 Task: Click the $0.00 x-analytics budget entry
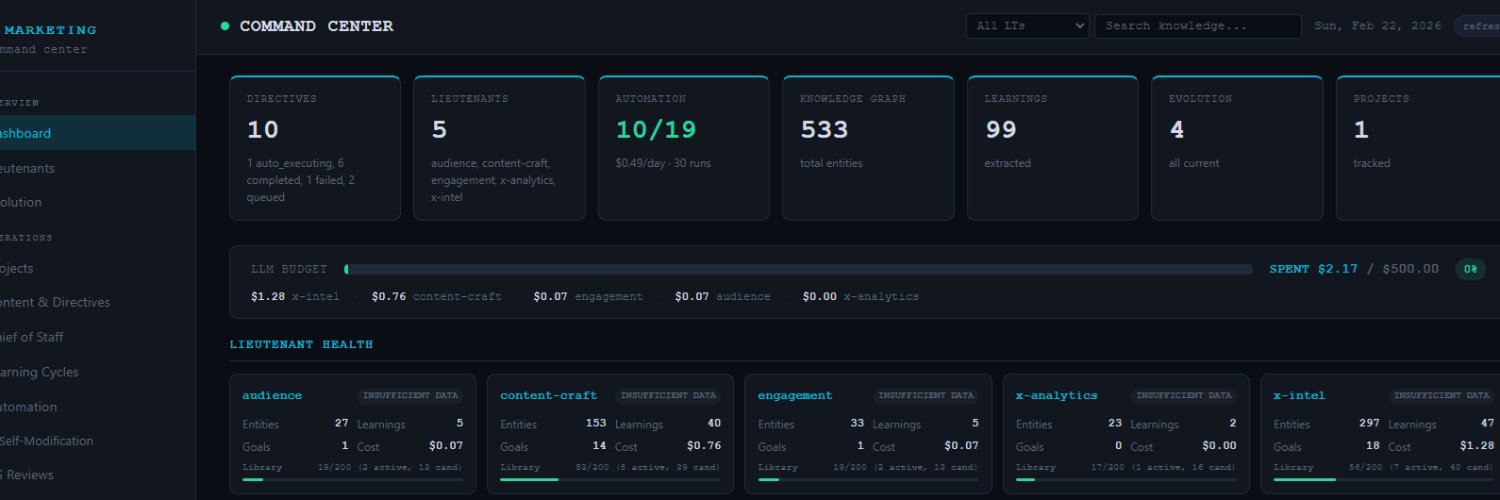coord(860,296)
